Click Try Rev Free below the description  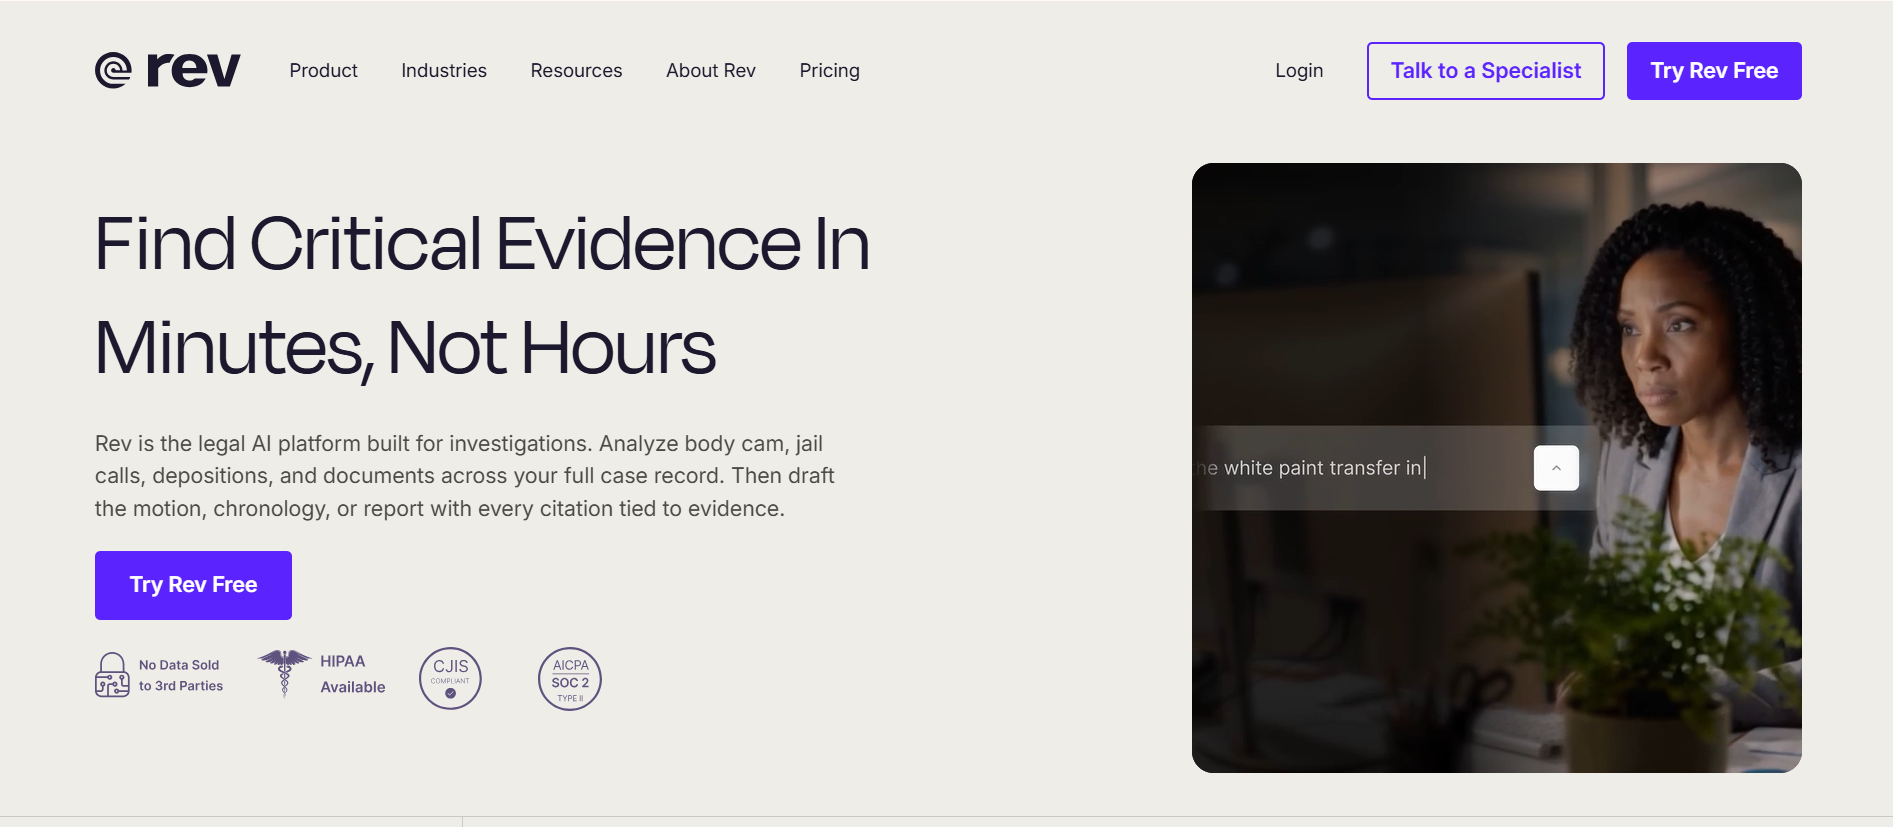click(x=193, y=585)
